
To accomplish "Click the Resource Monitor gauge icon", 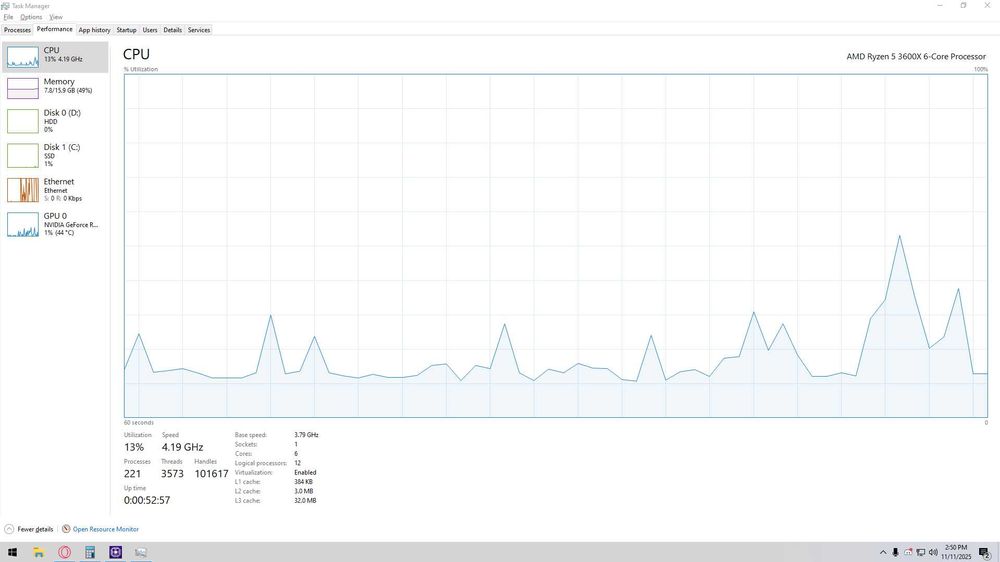I will (x=66, y=529).
